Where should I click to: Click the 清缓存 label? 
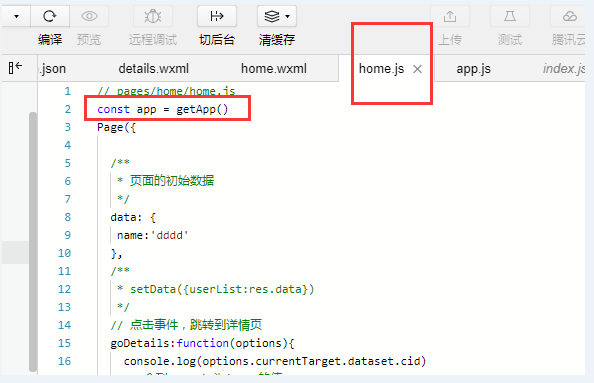click(277, 39)
